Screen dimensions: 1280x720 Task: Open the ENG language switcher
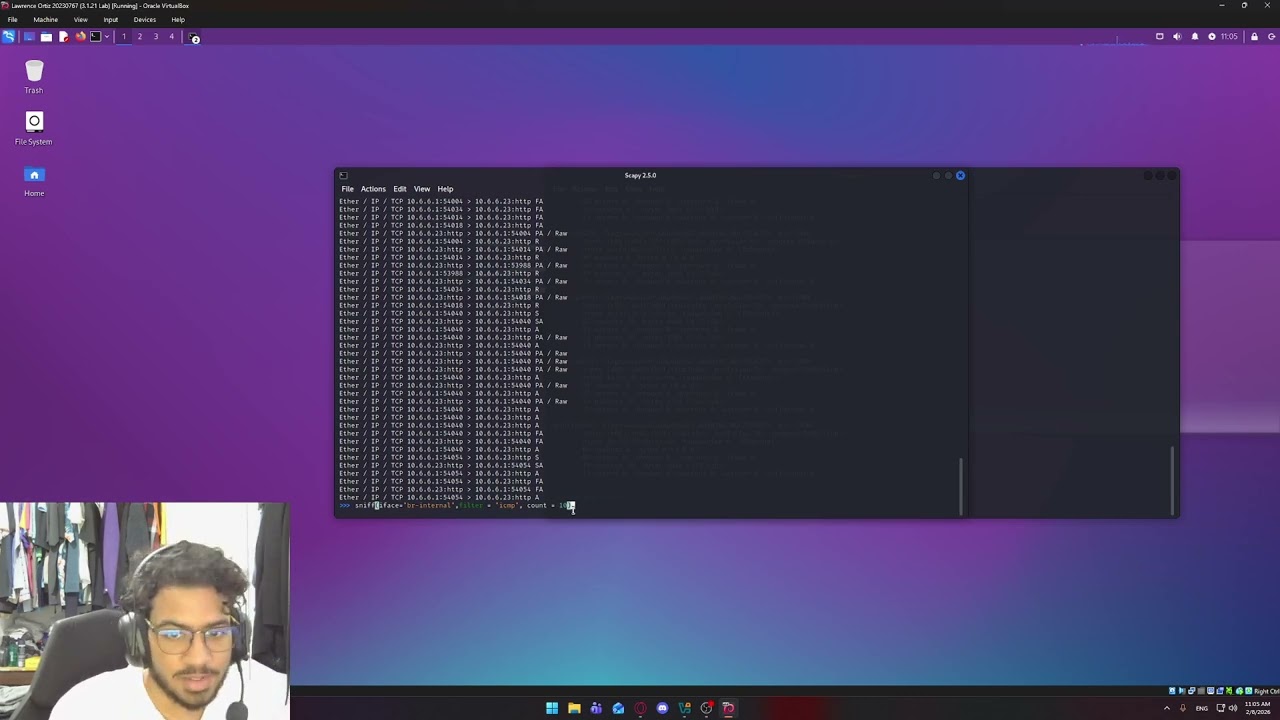(x=1202, y=708)
